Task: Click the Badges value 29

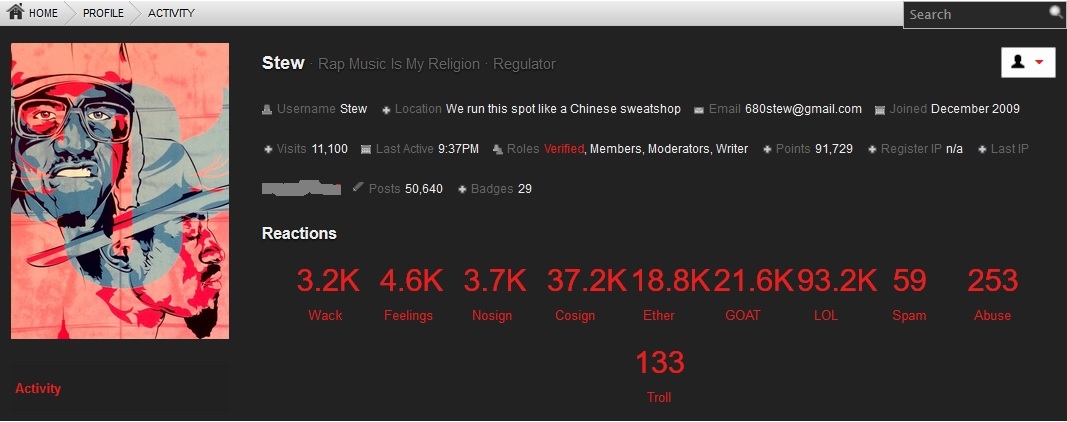Action: point(525,189)
